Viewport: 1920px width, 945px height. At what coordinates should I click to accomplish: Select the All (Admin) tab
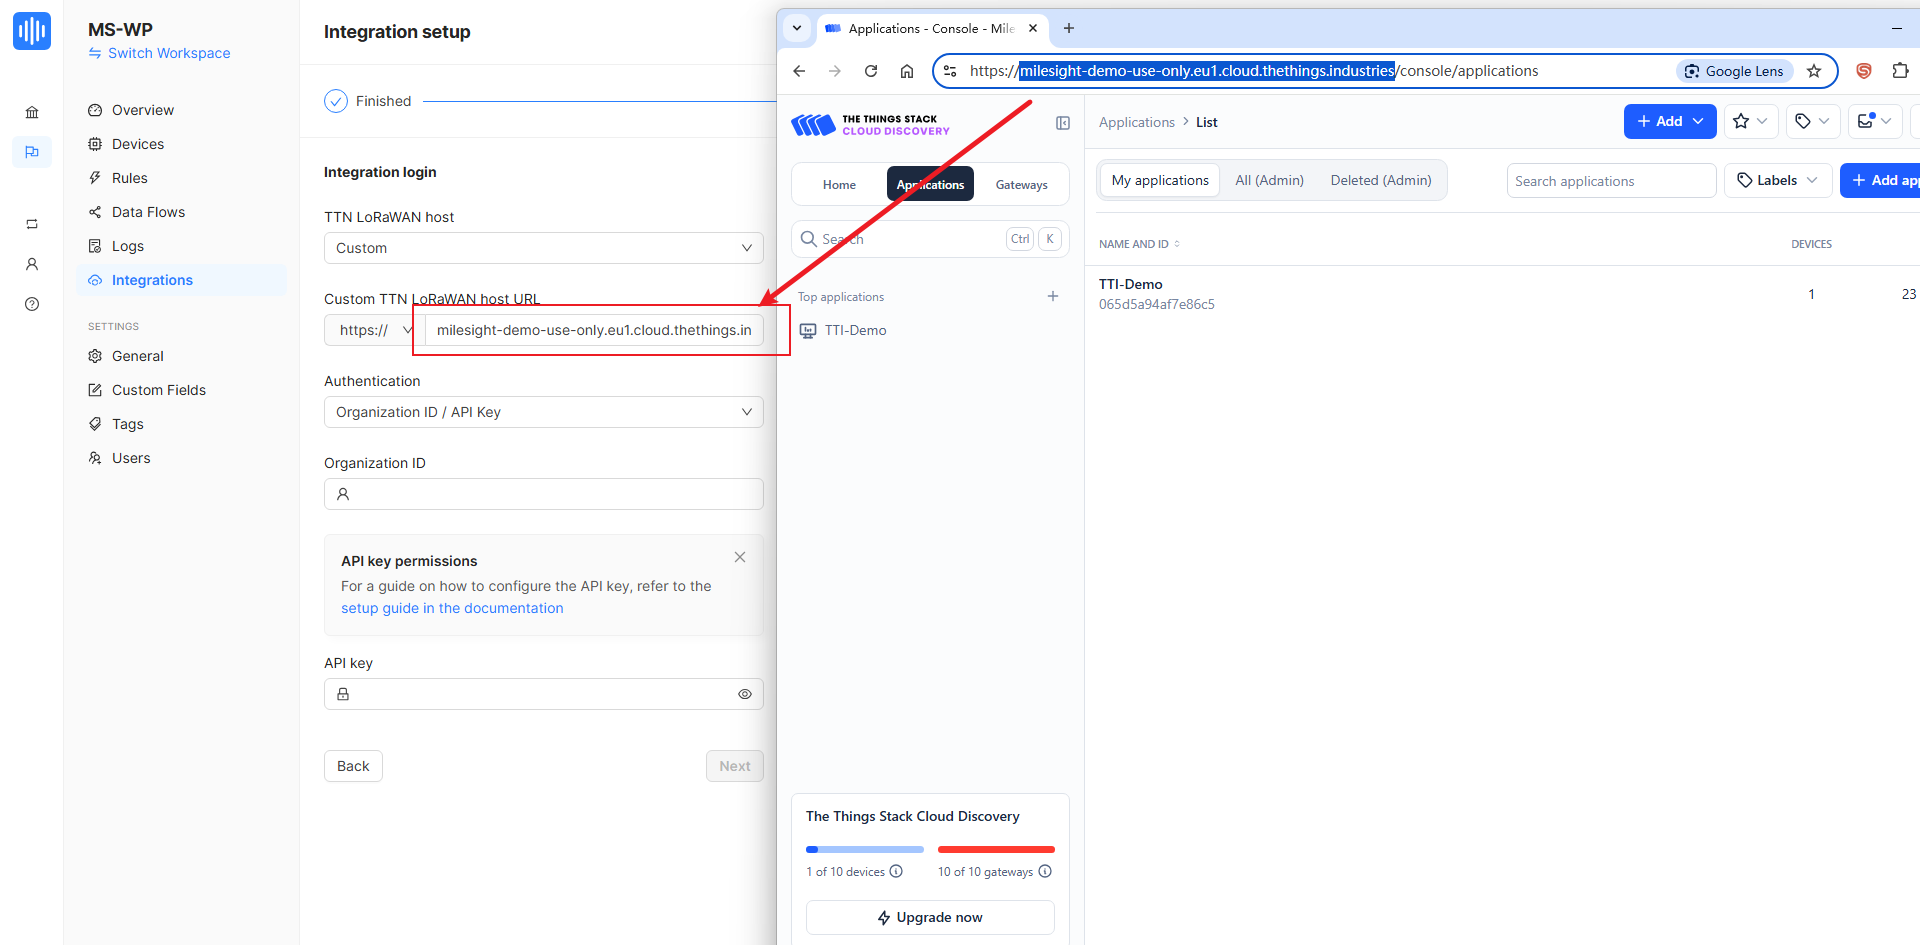click(x=1269, y=180)
